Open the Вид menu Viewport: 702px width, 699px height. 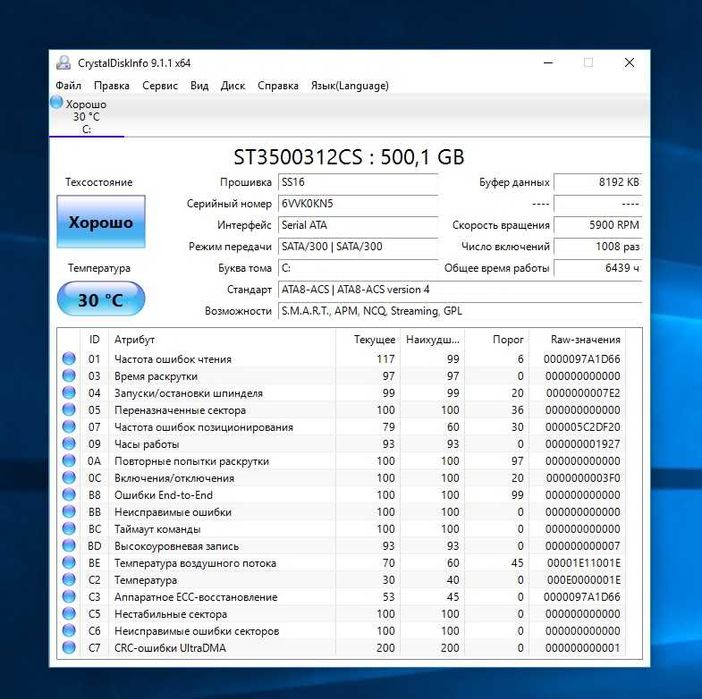(x=199, y=86)
